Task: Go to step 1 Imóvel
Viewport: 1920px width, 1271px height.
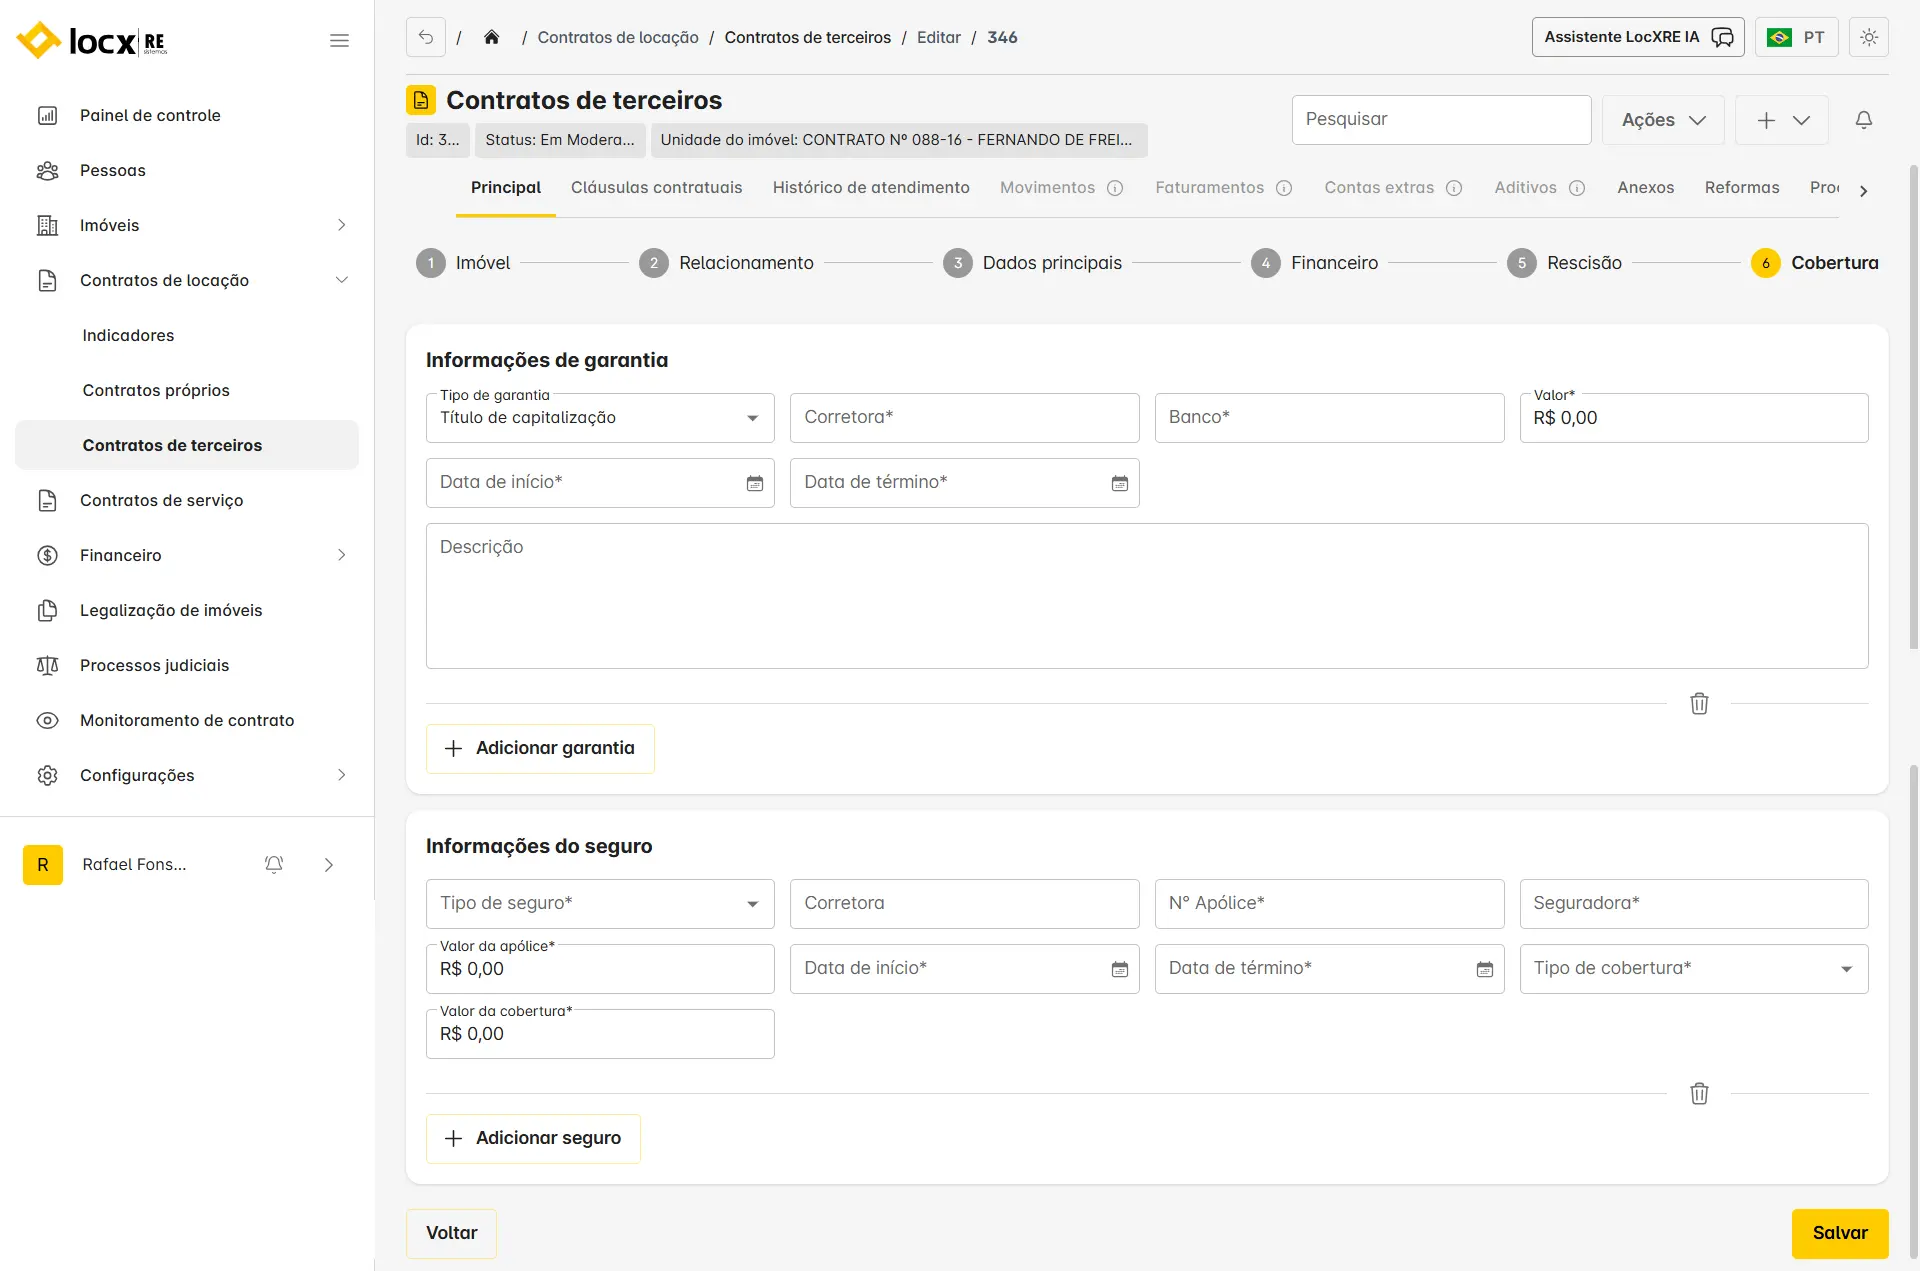Action: pyautogui.click(x=463, y=263)
